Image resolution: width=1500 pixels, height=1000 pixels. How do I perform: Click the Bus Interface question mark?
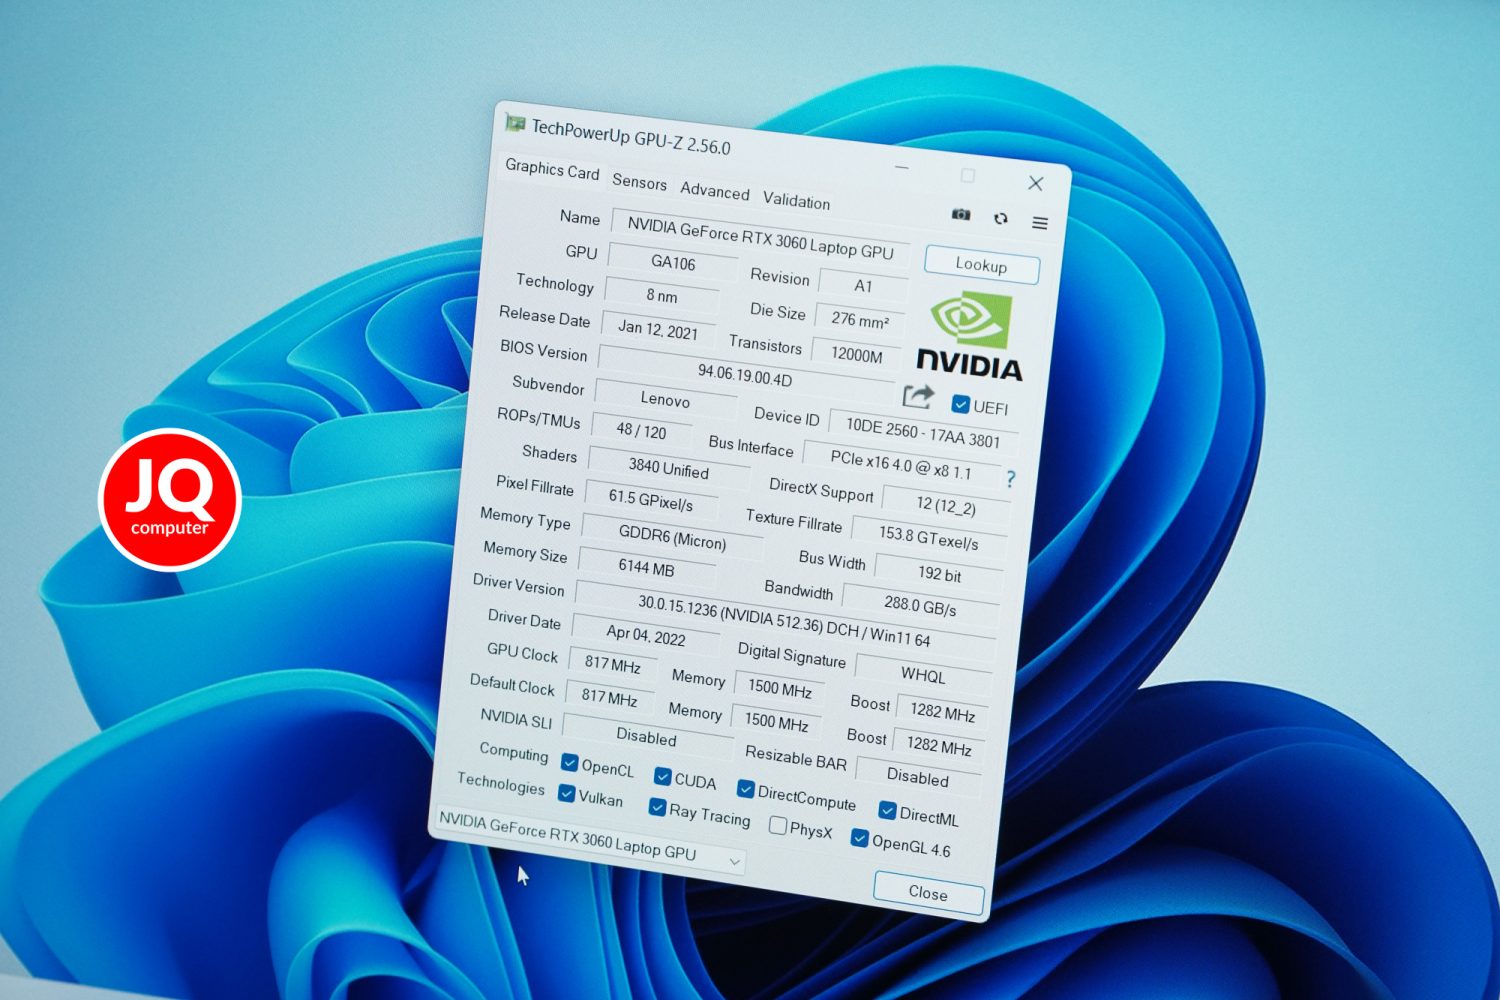click(x=1010, y=479)
